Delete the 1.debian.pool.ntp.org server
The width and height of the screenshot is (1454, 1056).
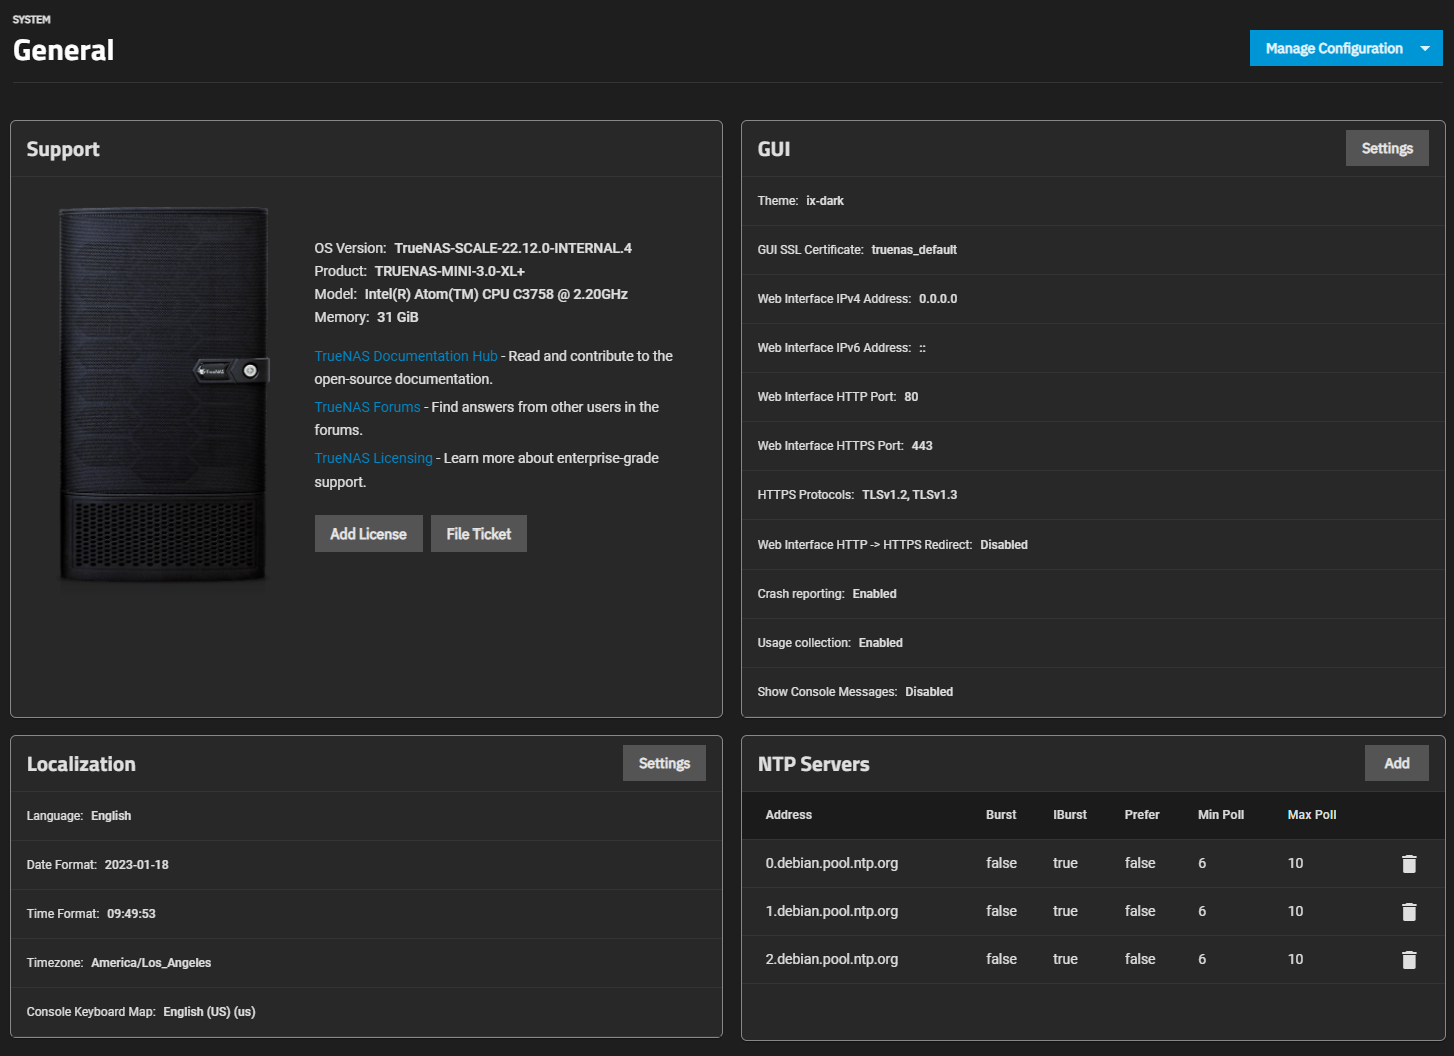coord(1409,911)
